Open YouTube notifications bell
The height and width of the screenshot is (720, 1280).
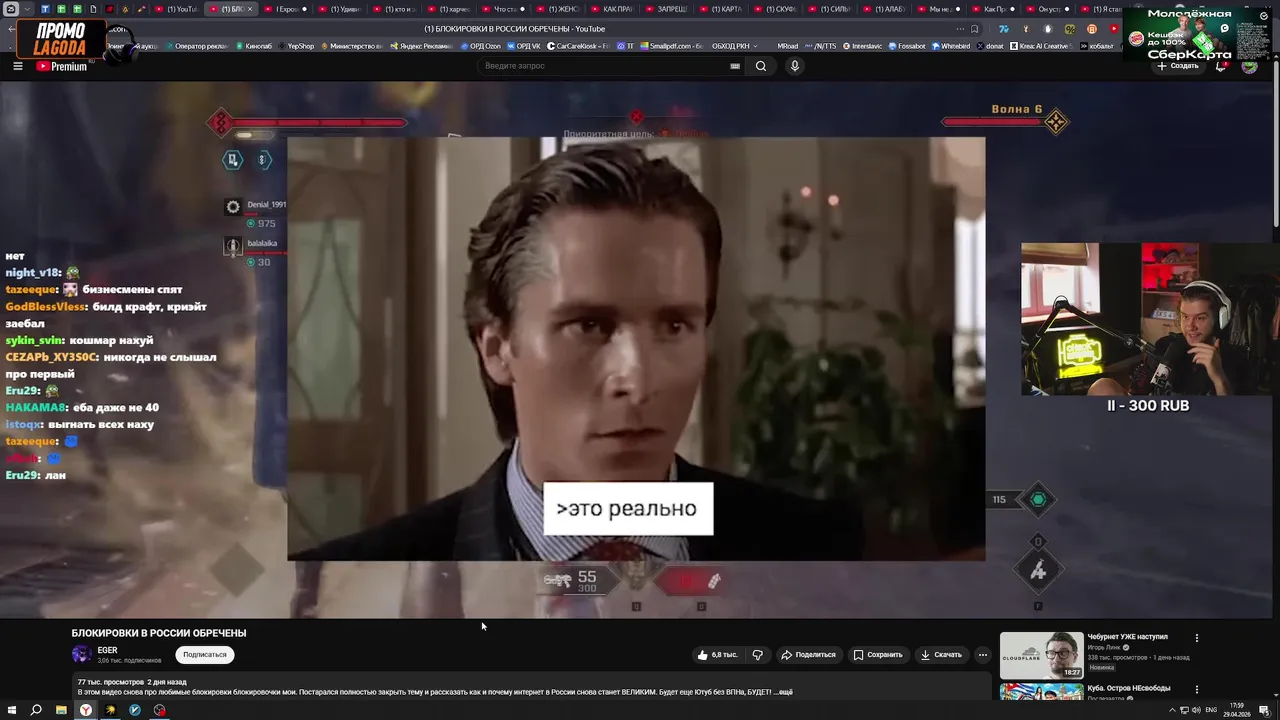tap(1222, 66)
